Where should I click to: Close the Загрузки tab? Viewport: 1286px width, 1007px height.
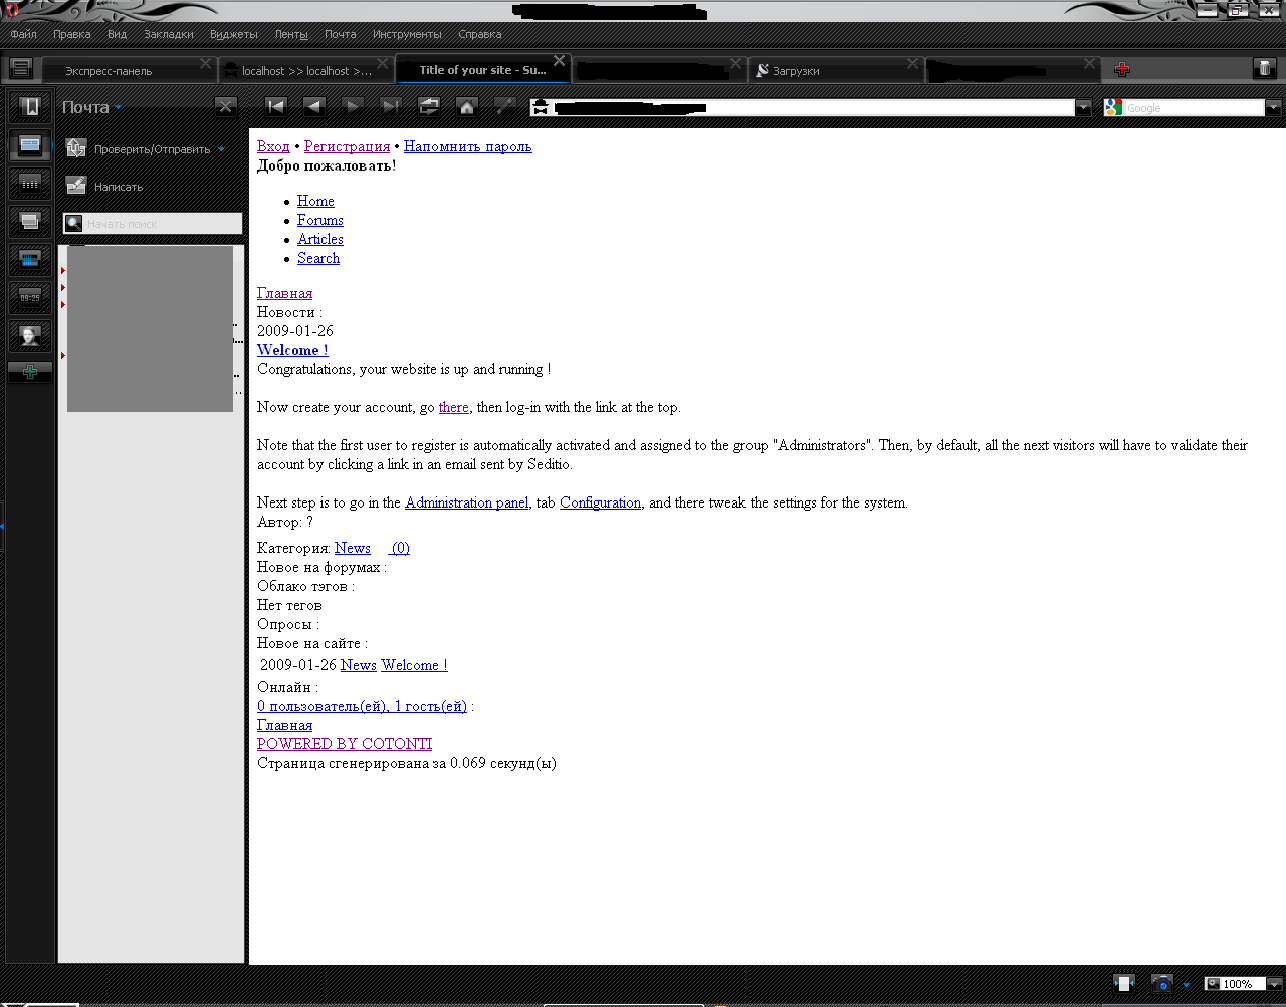pos(912,63)
